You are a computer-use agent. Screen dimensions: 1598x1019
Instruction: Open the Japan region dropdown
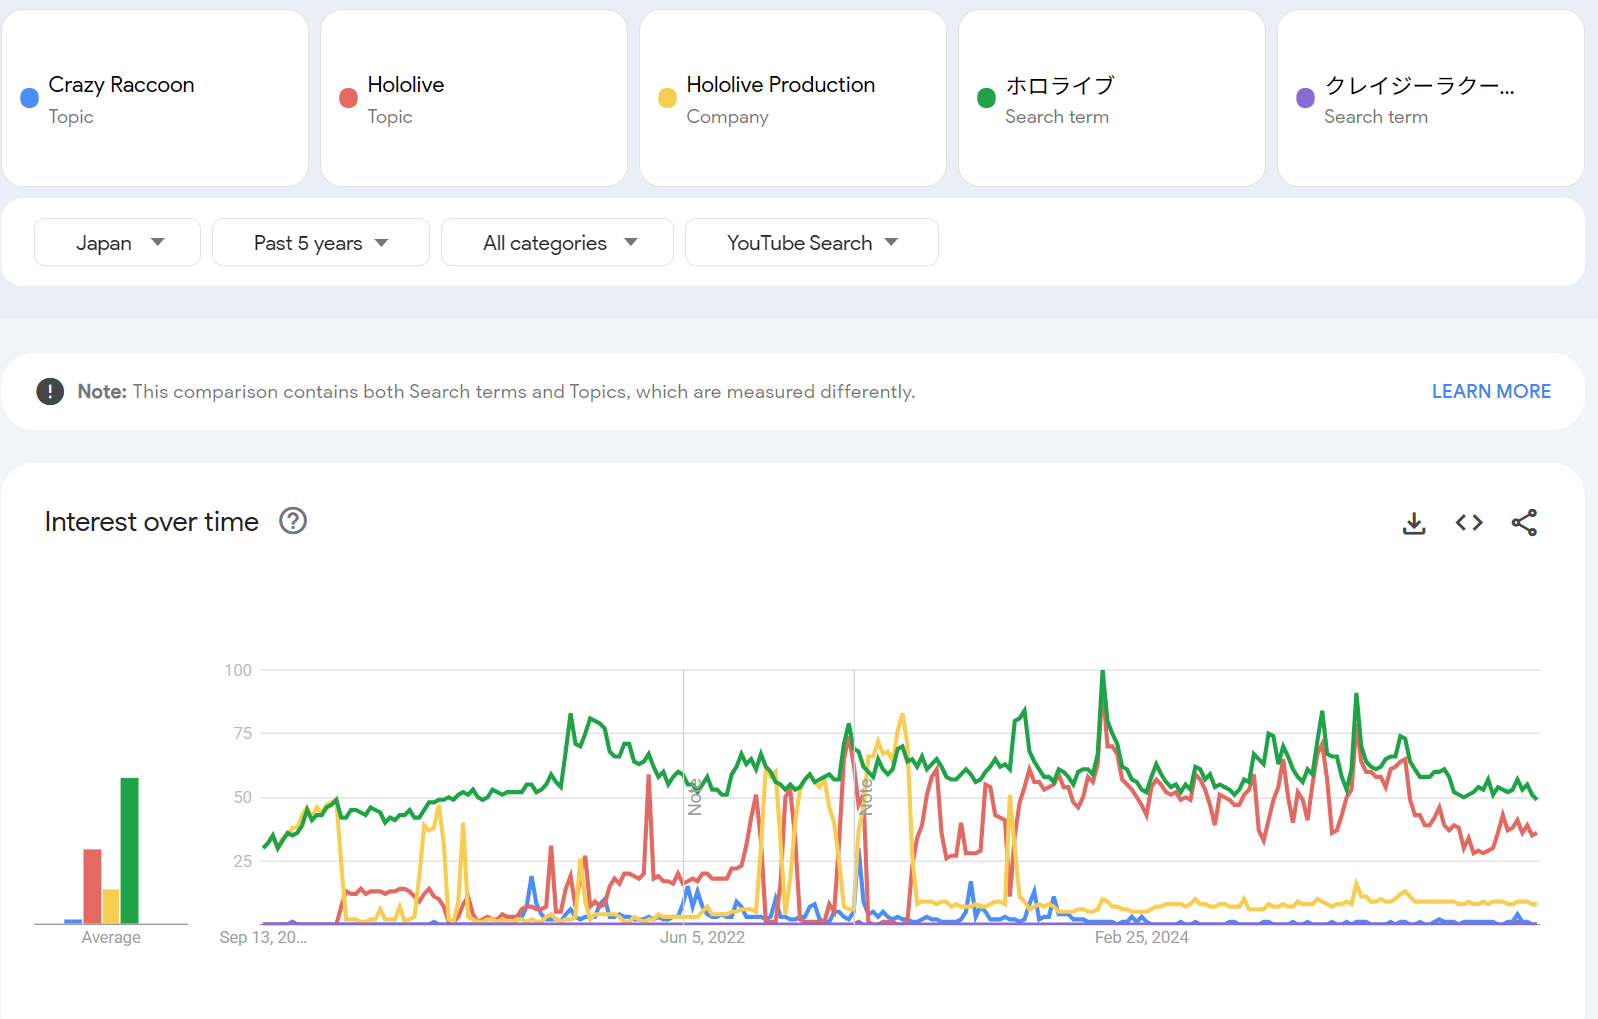(x=118, y=242)
